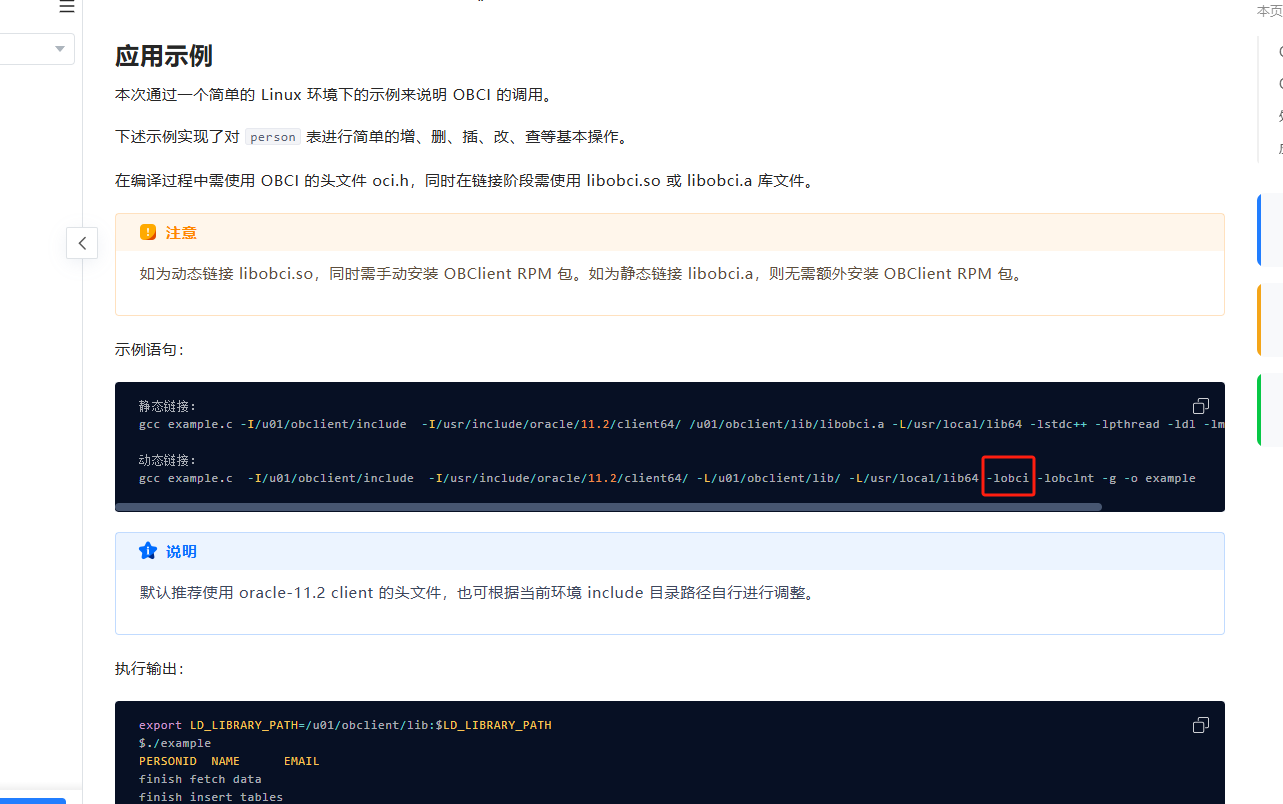Click the finish insert tables line
The height and width of the screenshot is (804, 1283).
(x=211, y=797)
